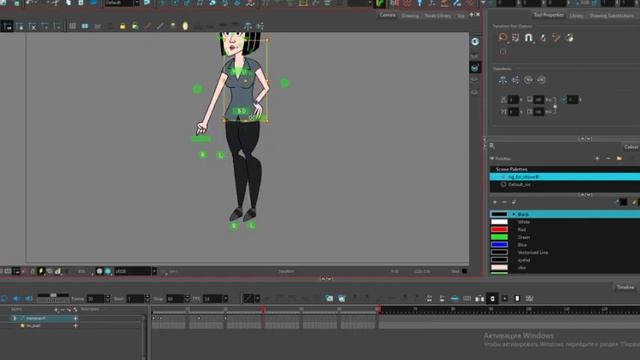Click the plus button on second timeline layer
This screenshot has width=640, height=360.
76,325
